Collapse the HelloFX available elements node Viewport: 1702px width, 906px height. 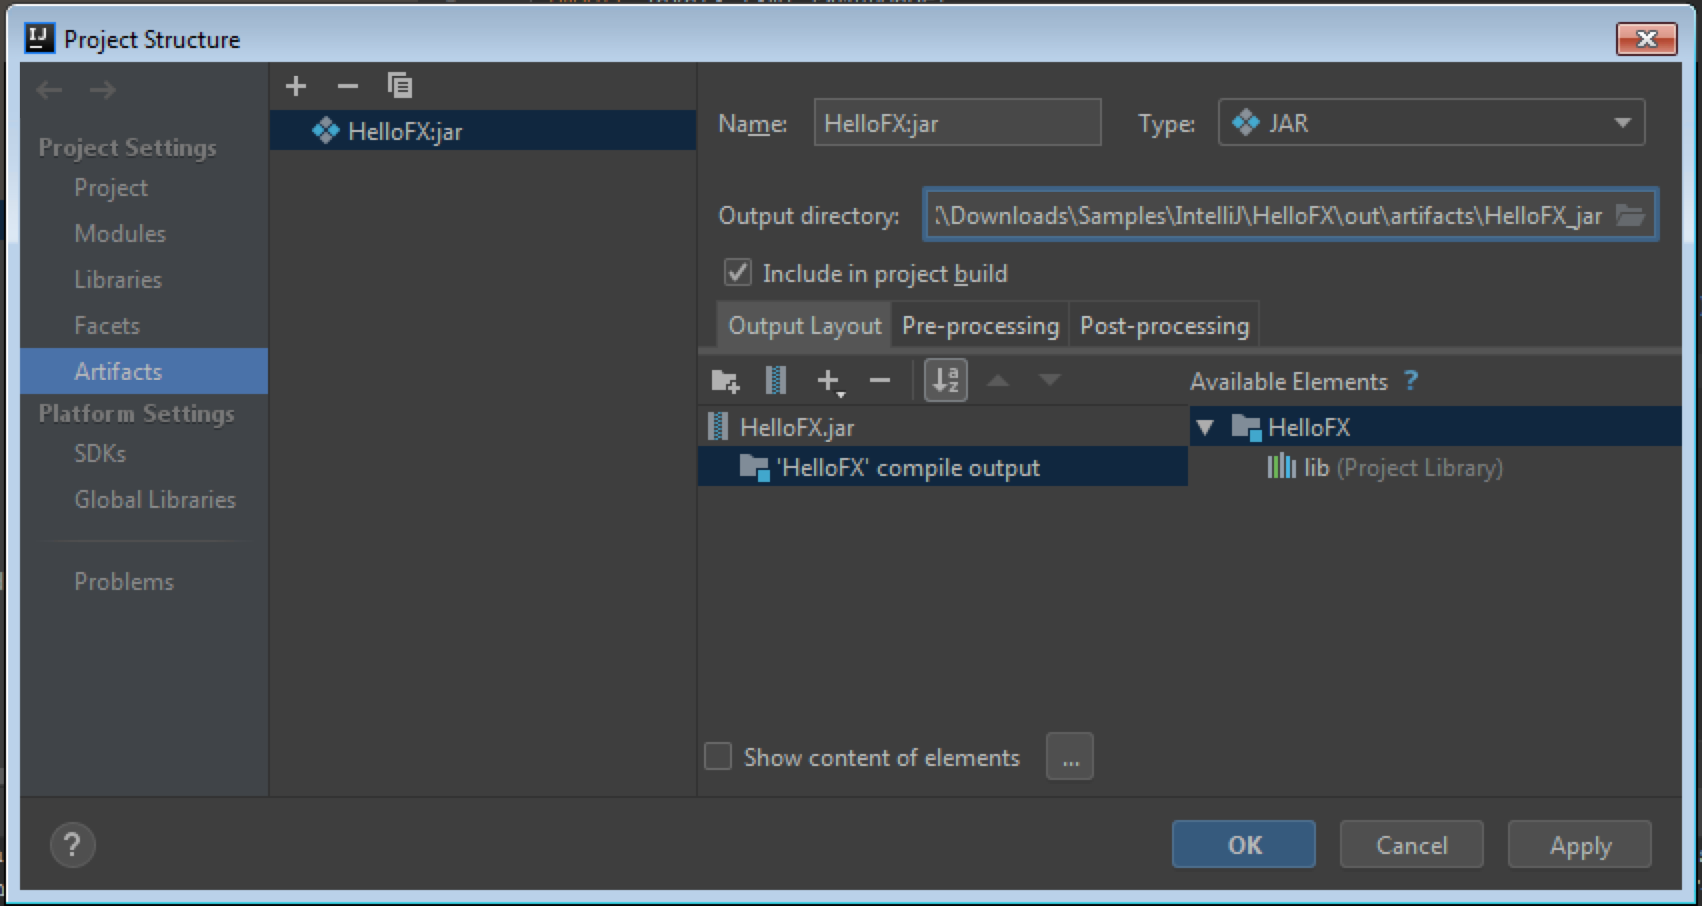(x=1205, y=428)
